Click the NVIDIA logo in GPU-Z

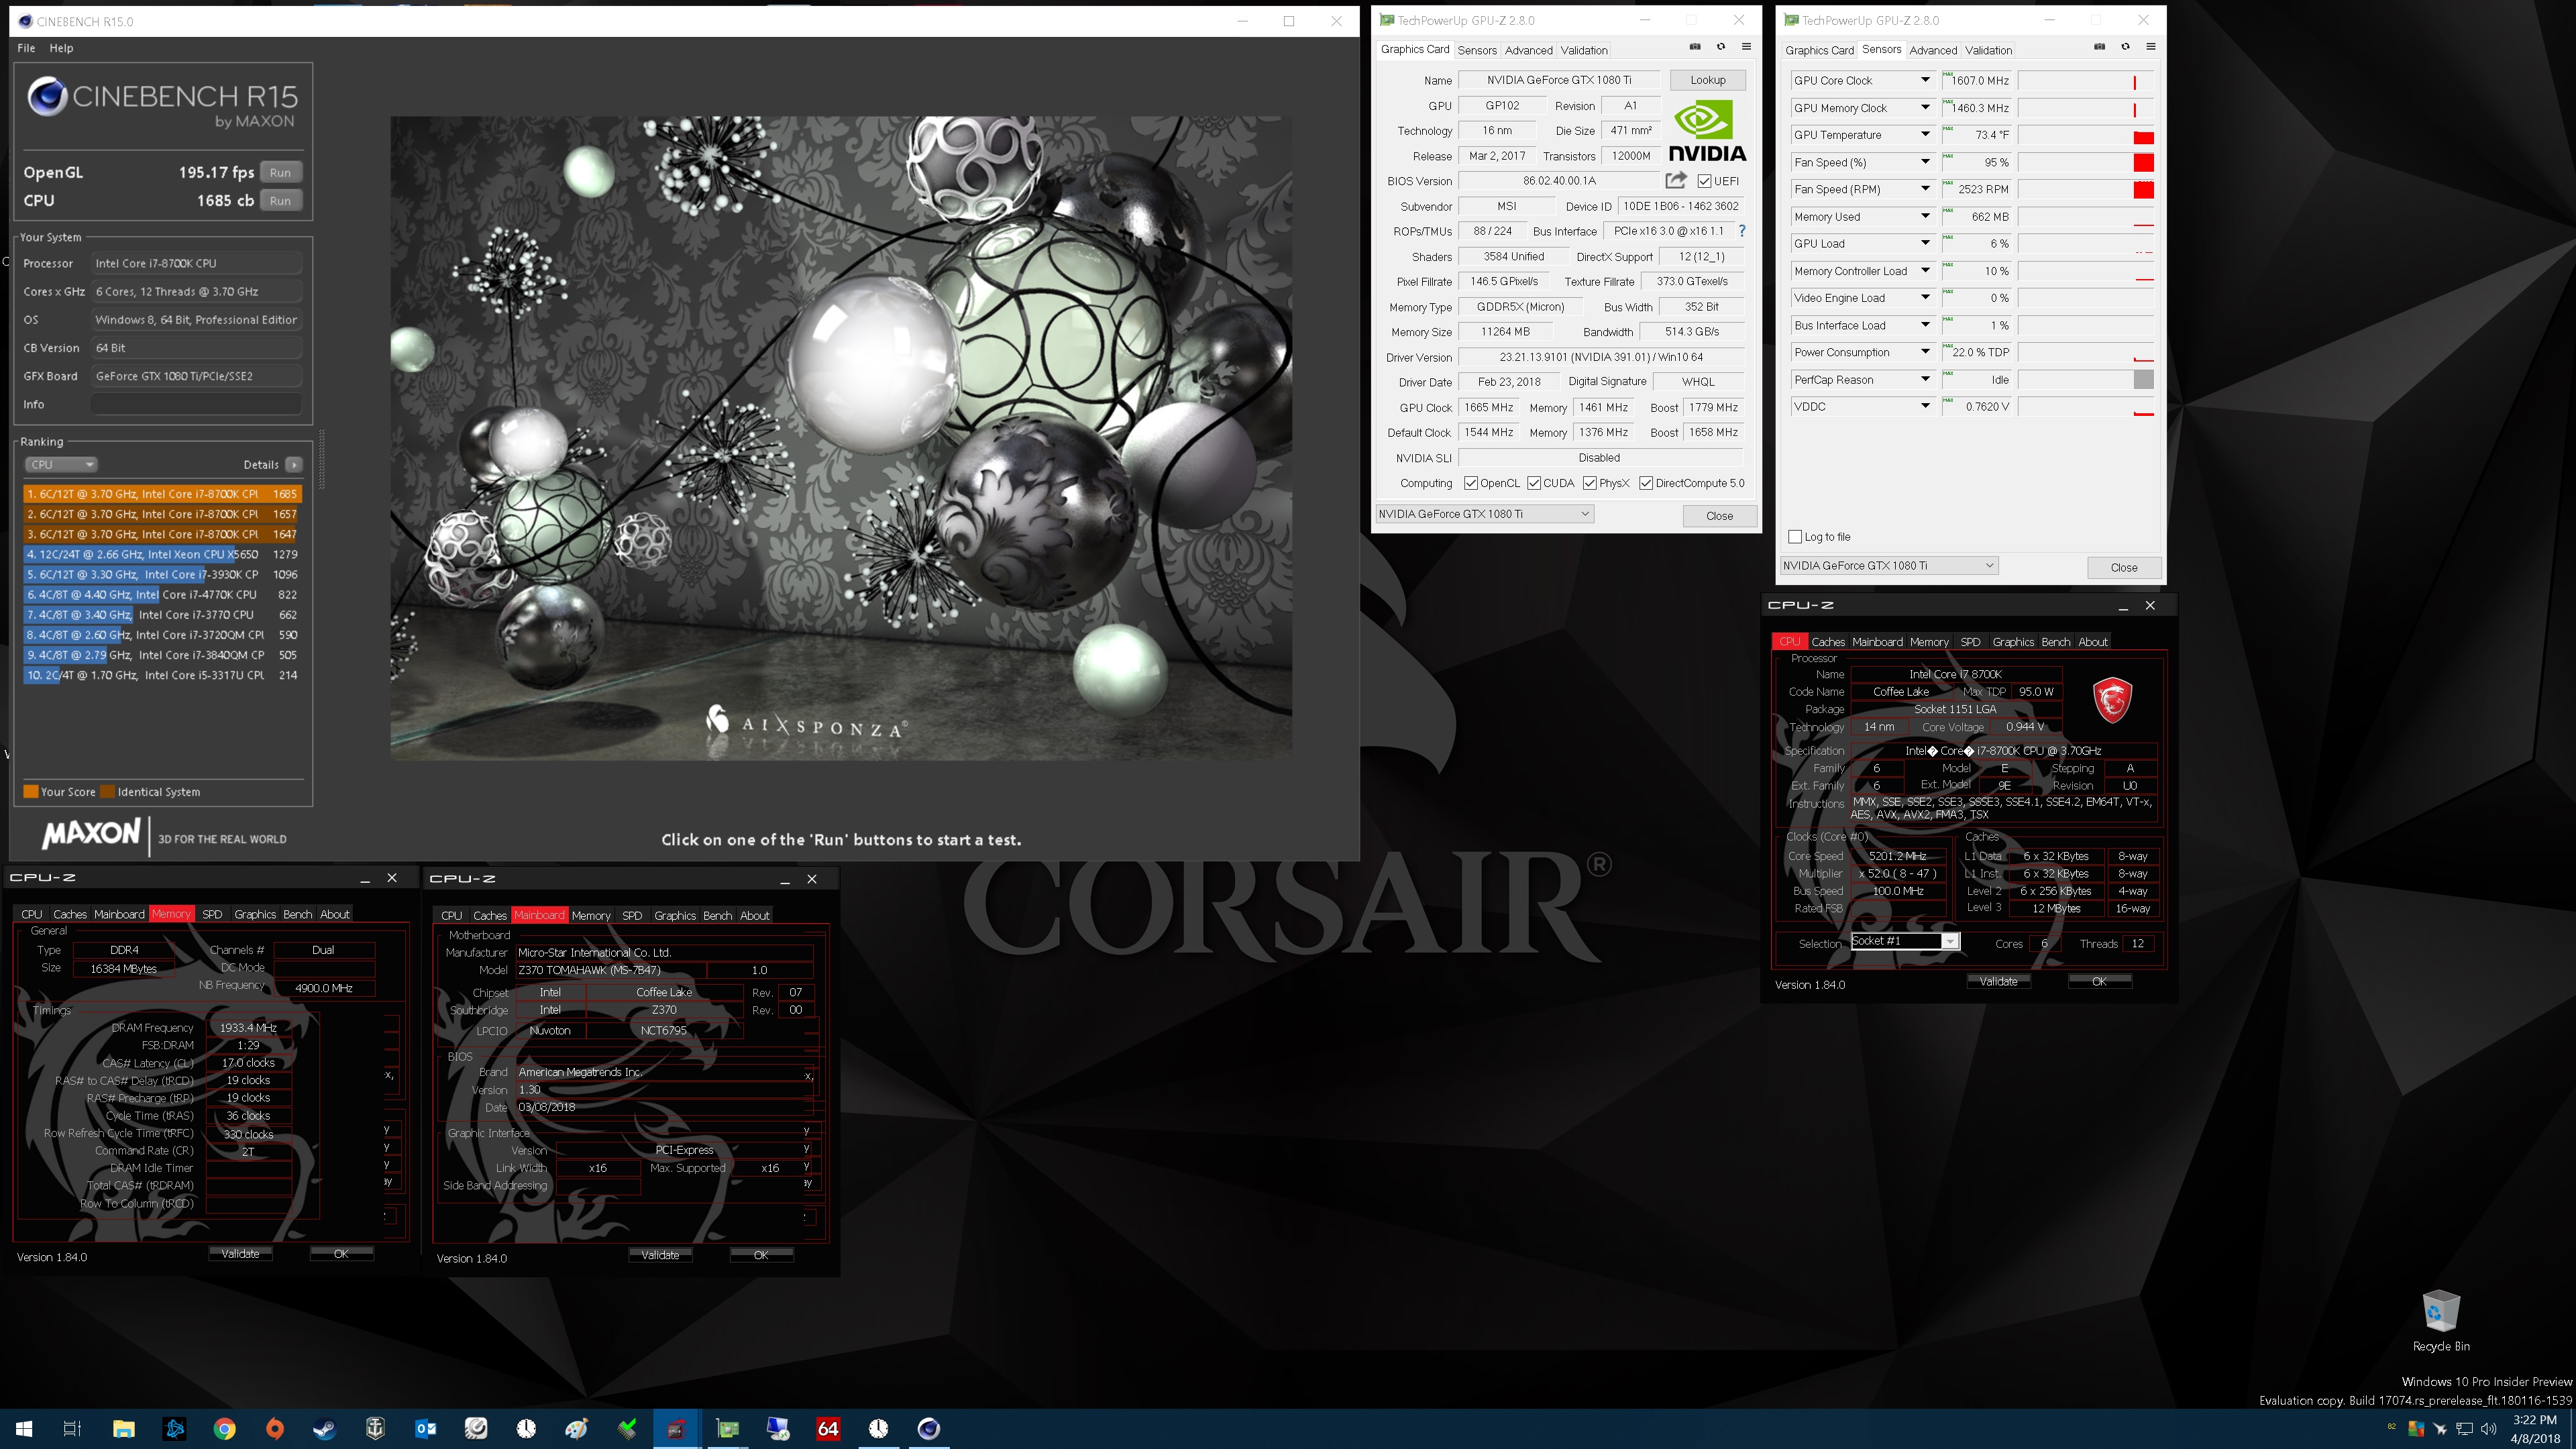tap(1707, 131)
